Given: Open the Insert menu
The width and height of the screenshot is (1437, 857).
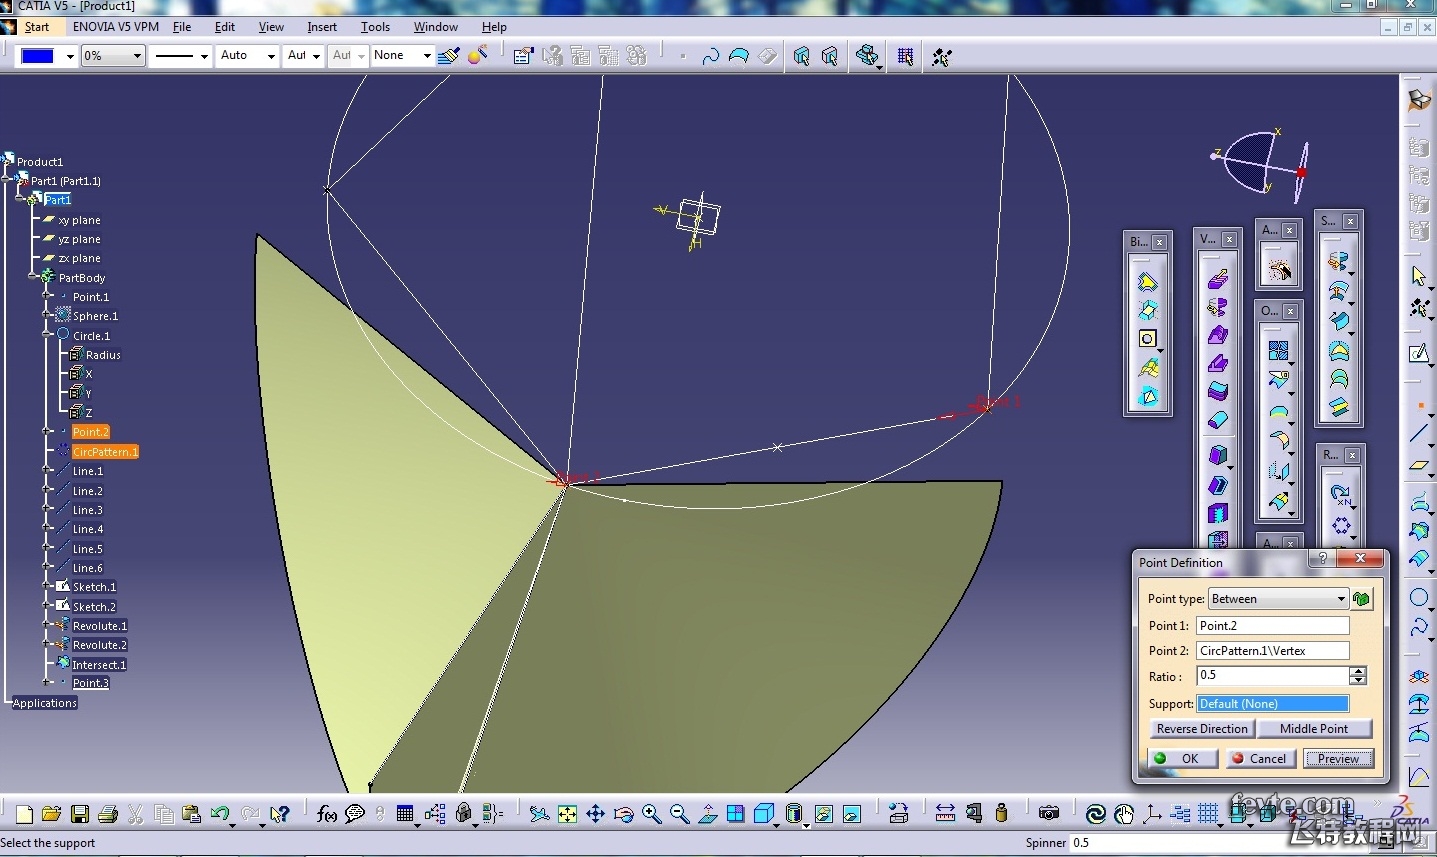Looking at the screenshot, I should click(x=322, y=27).
